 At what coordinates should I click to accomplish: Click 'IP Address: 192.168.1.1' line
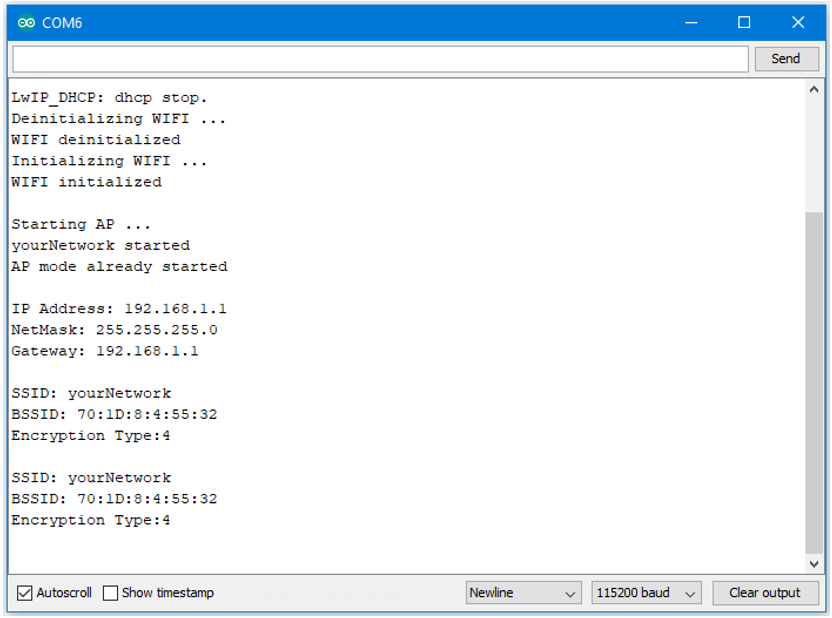[119, 309]
